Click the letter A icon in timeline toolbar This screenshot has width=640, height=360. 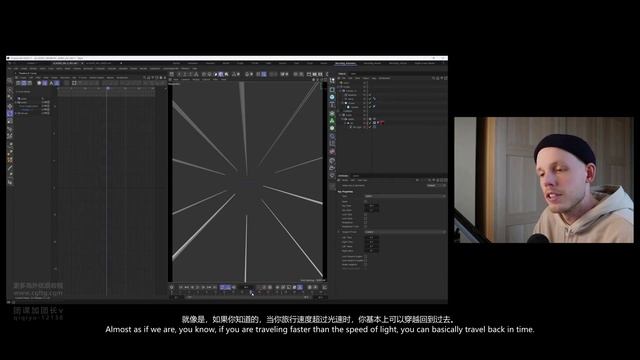point(51,83)
